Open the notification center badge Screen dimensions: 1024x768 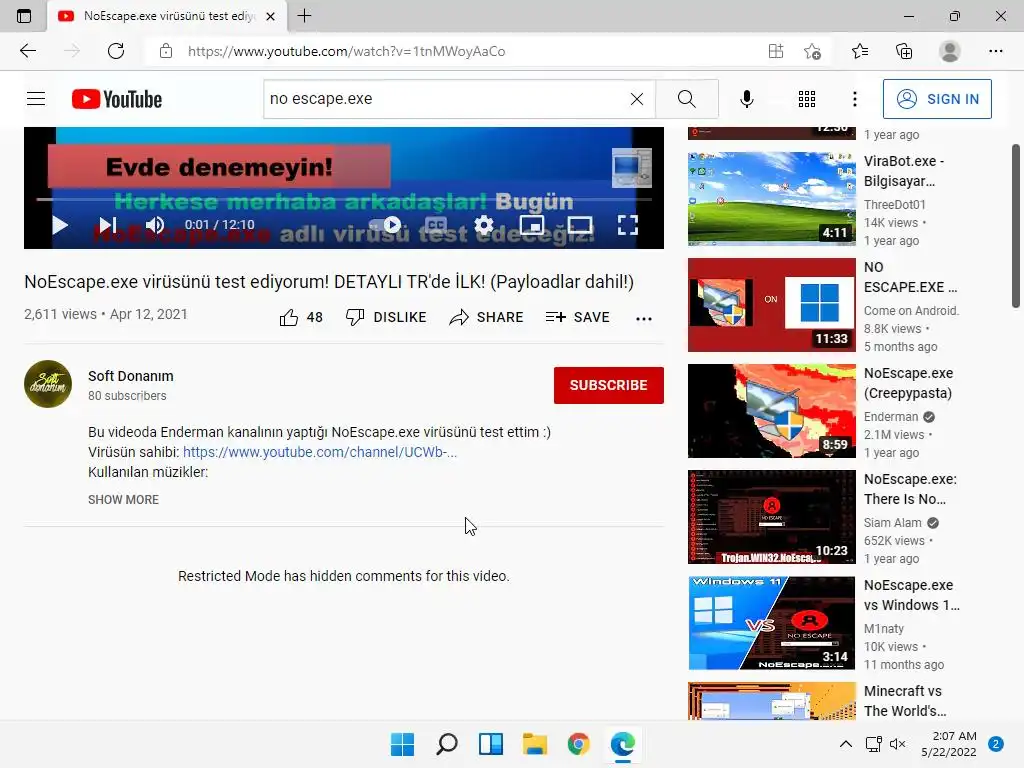996,744
